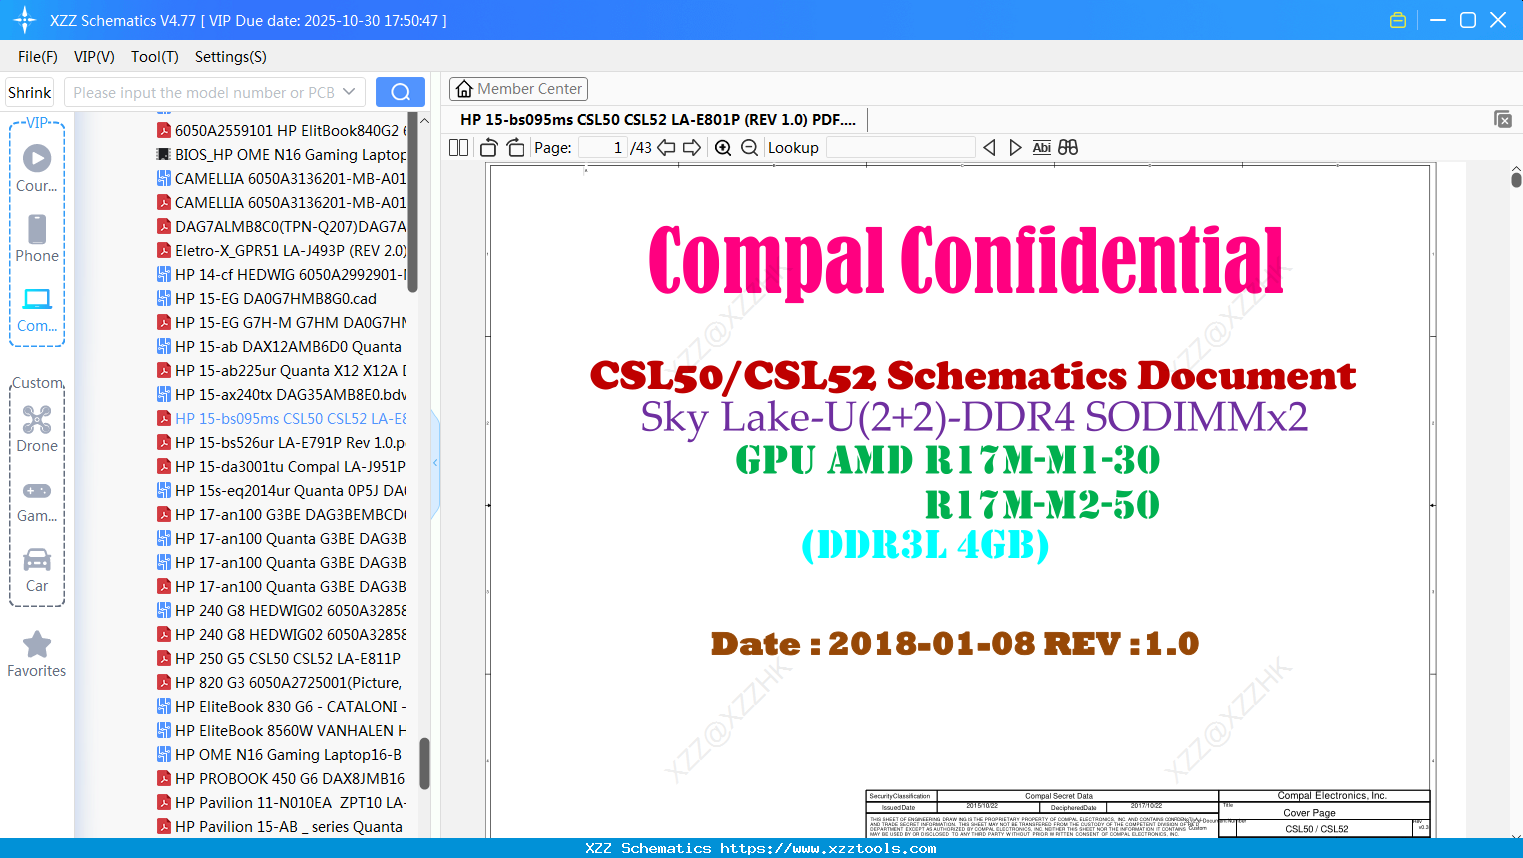
Task: Select the Phone category icon
Action: pyautogui.click(x=37, y=238)
